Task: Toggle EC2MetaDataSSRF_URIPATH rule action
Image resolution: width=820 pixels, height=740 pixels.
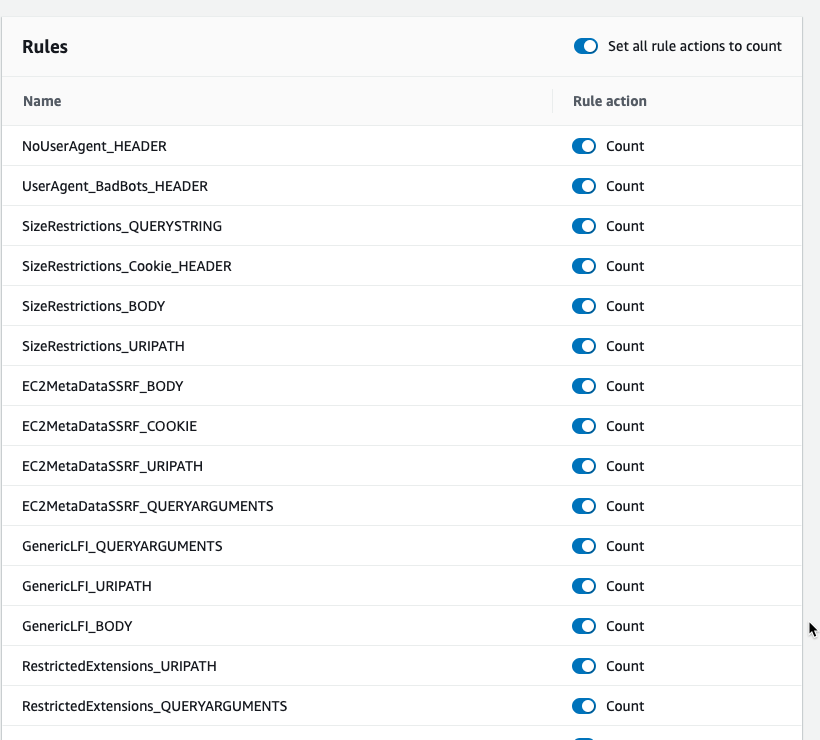Action: (584, 466)
